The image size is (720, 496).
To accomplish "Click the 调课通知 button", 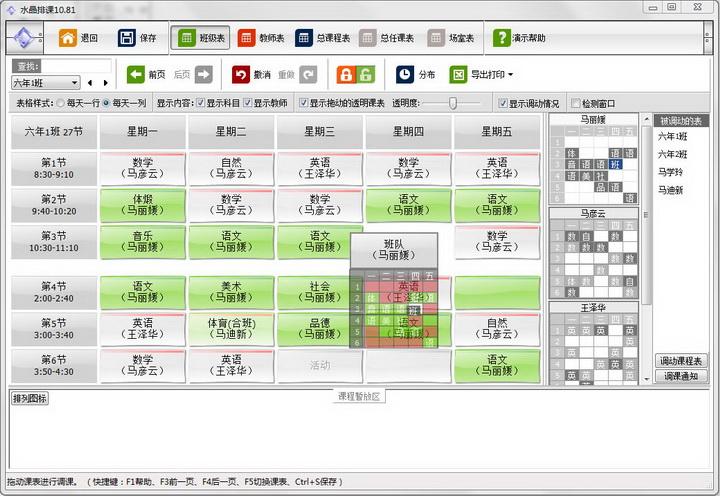I will (x=682, y=376).
